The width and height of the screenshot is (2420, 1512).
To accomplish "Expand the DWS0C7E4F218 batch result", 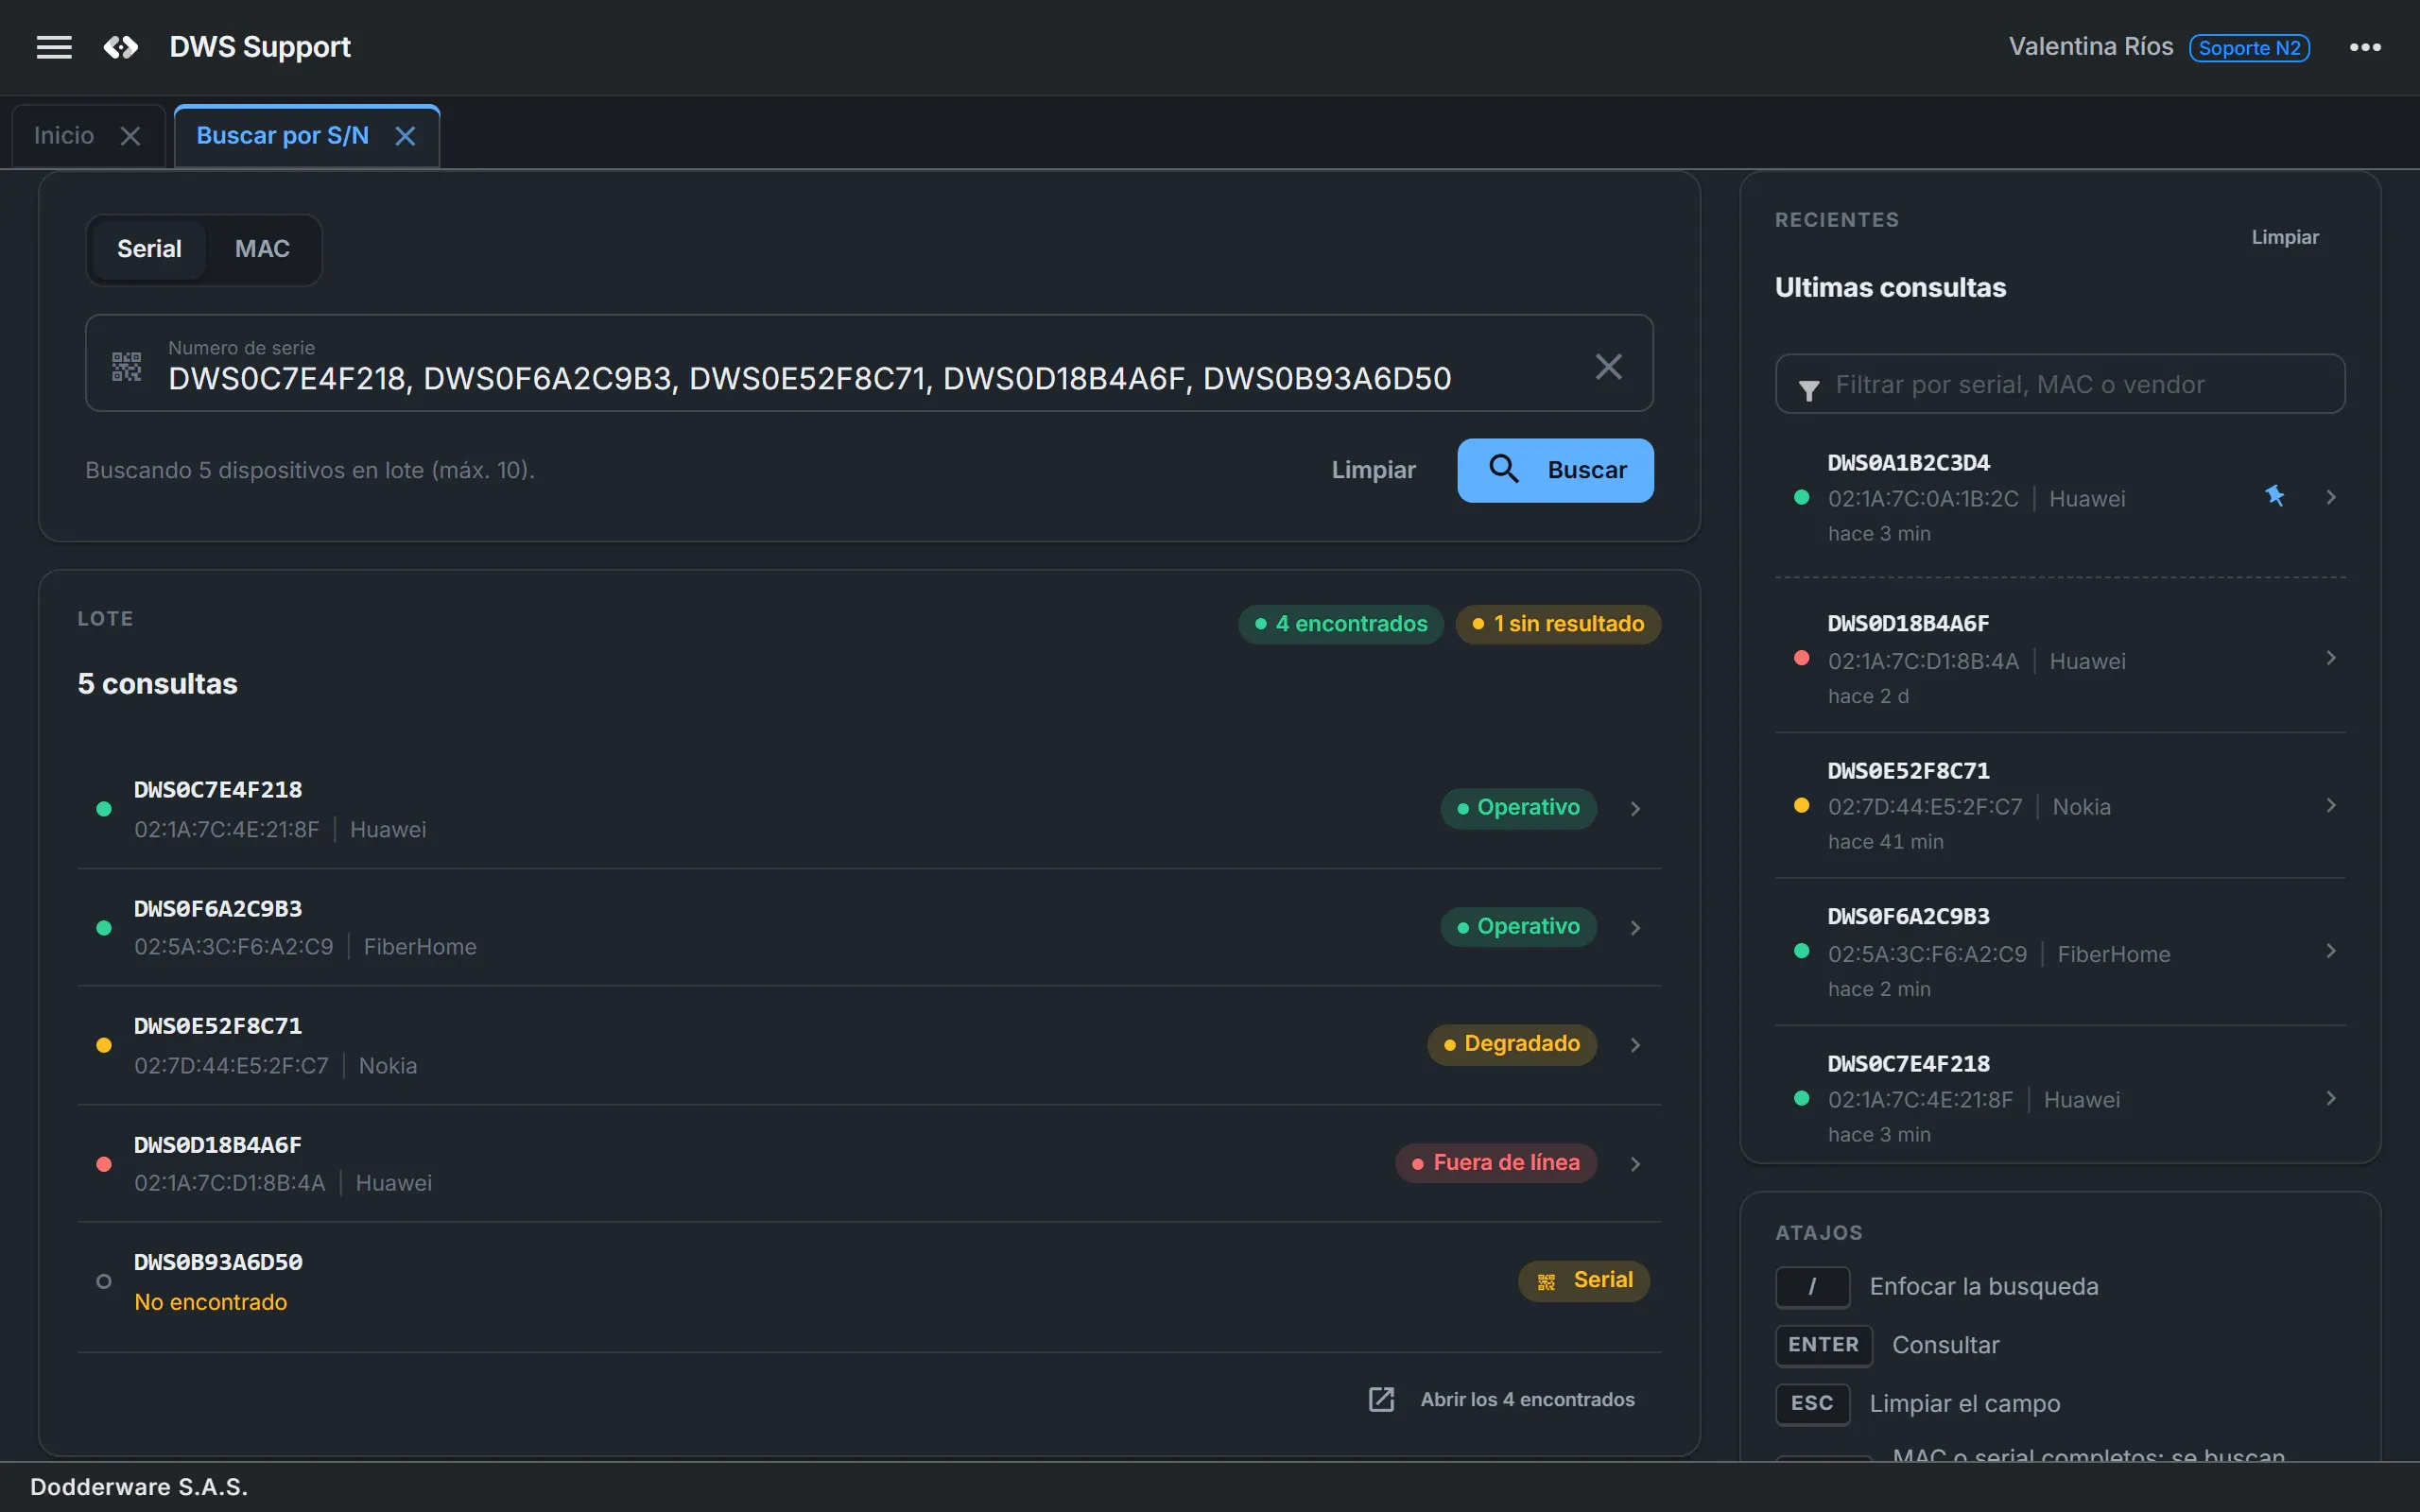I will (1635, 808).
